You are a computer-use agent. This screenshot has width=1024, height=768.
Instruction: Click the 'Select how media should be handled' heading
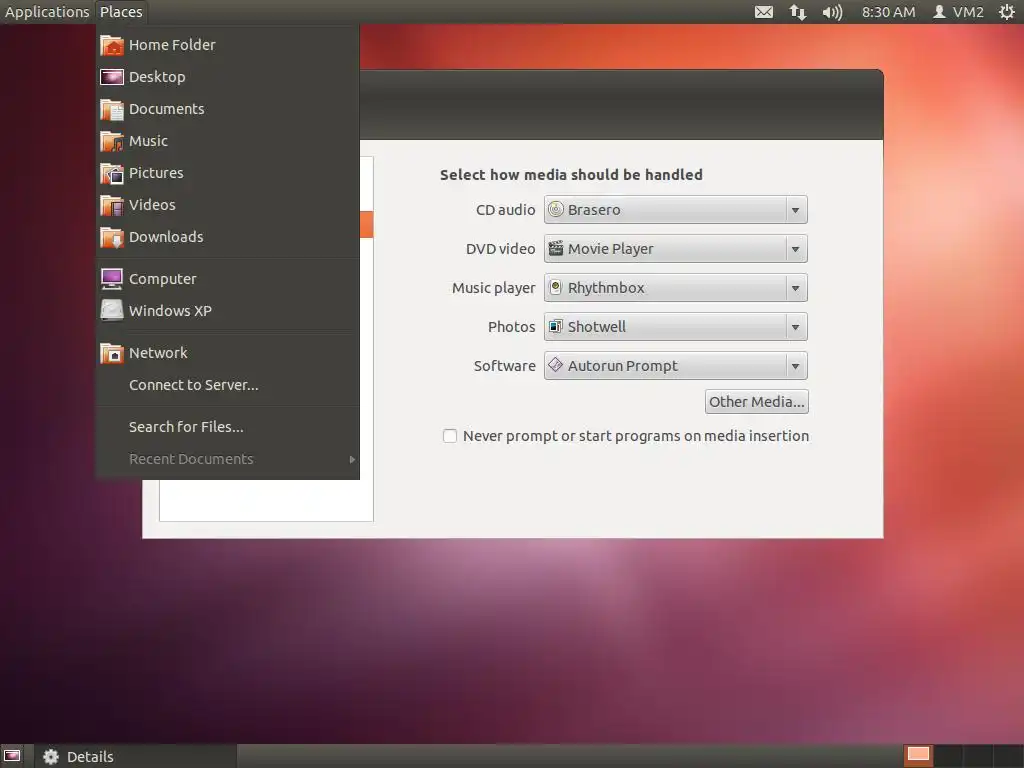(x=571, y=174)
